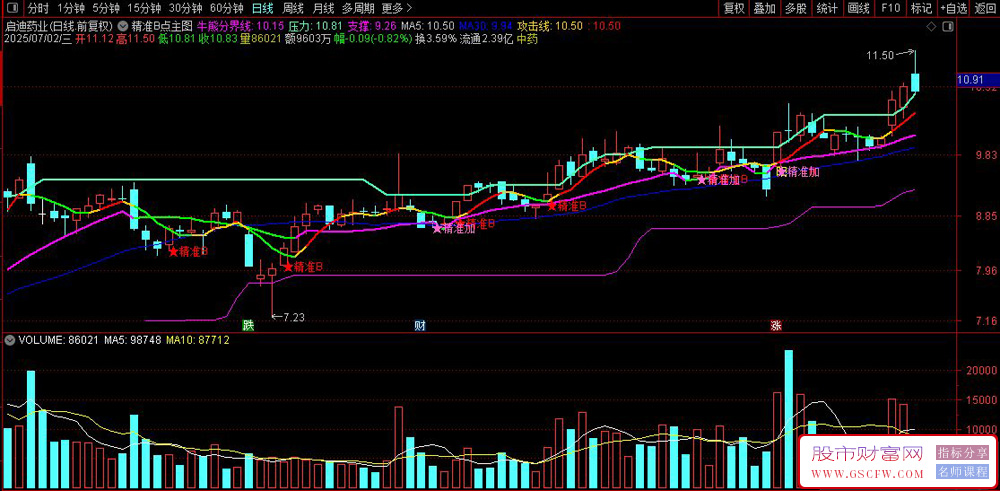Toggle the right side panel icon
The width and height of the screenshot is (1000, 491).
tap(947, 27)
